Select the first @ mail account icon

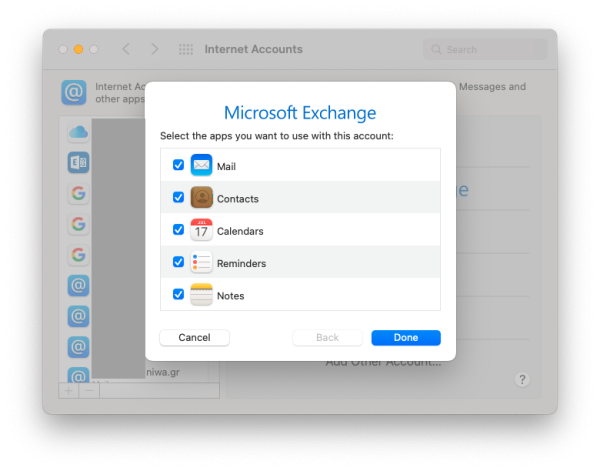[x=78, y=285]
